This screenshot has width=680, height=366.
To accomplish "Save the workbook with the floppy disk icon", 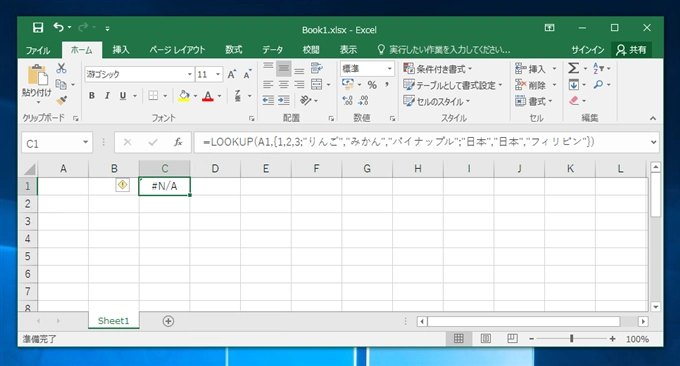I will (x=38, y=28).
